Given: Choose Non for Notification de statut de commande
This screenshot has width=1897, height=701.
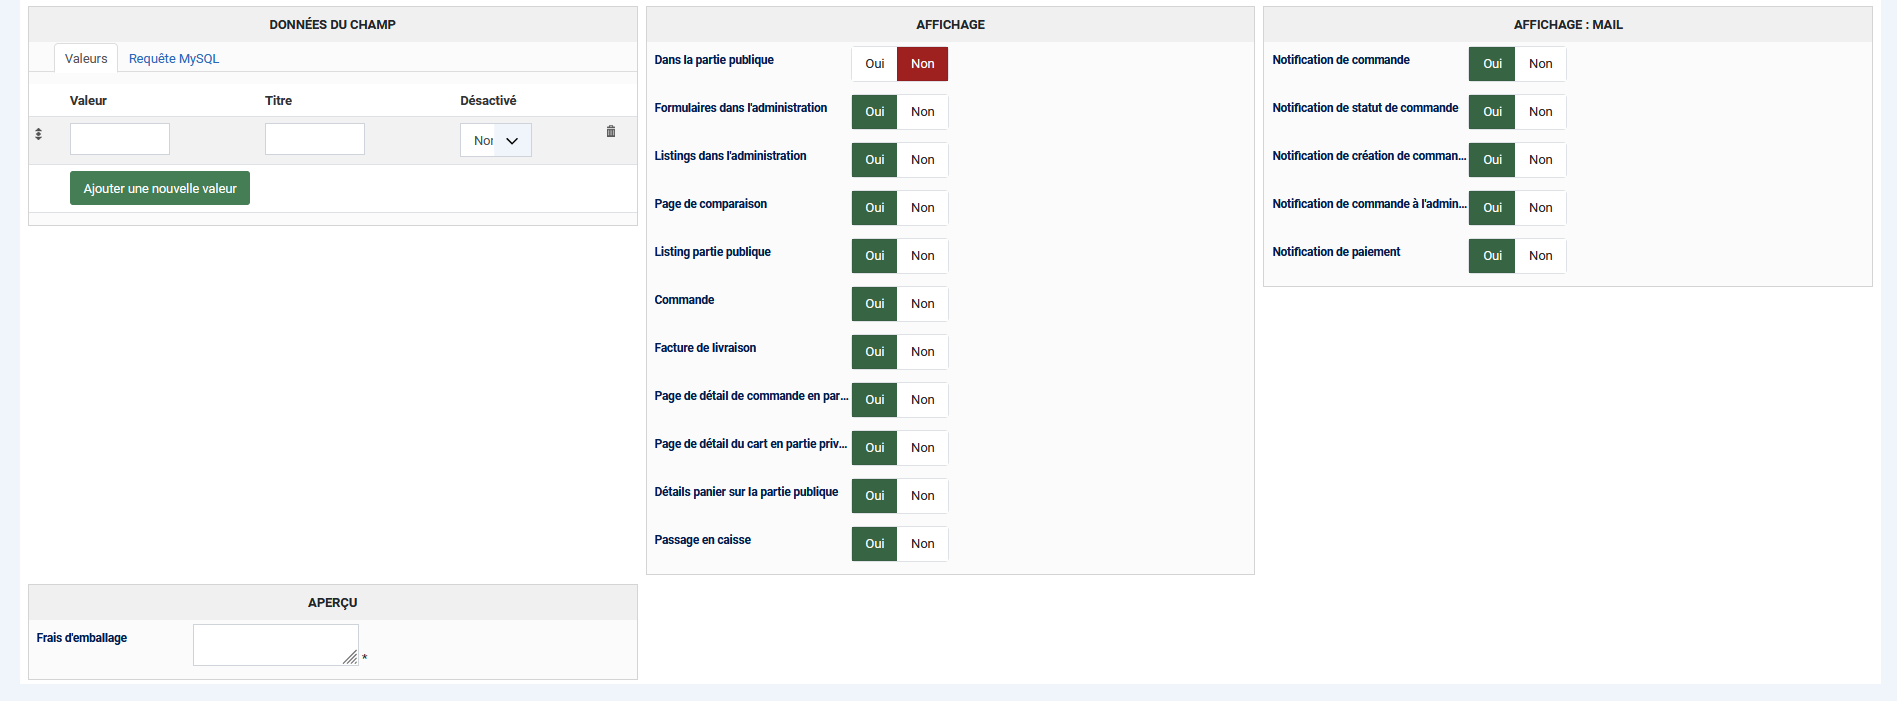Looking at the screenshot, I should [x=1540, y=112].
